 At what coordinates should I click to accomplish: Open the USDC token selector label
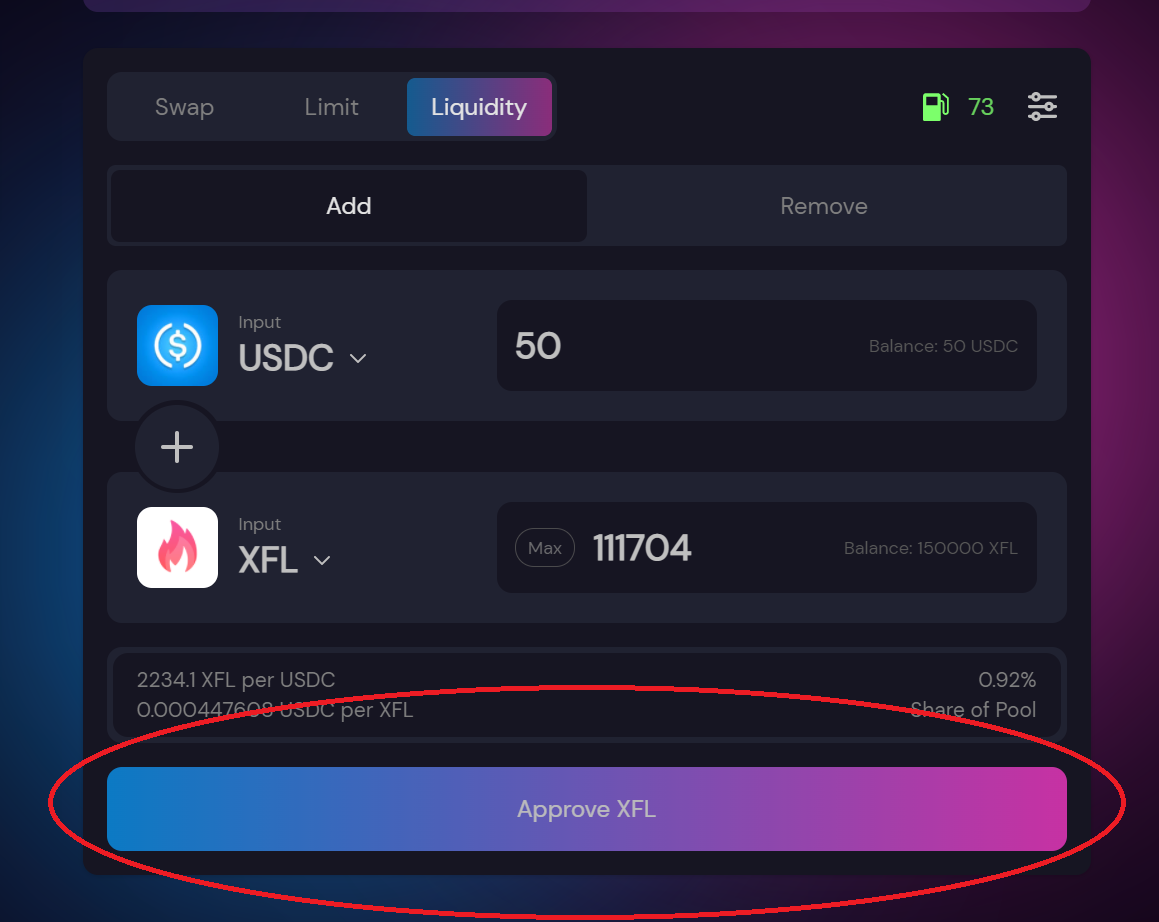286,358
